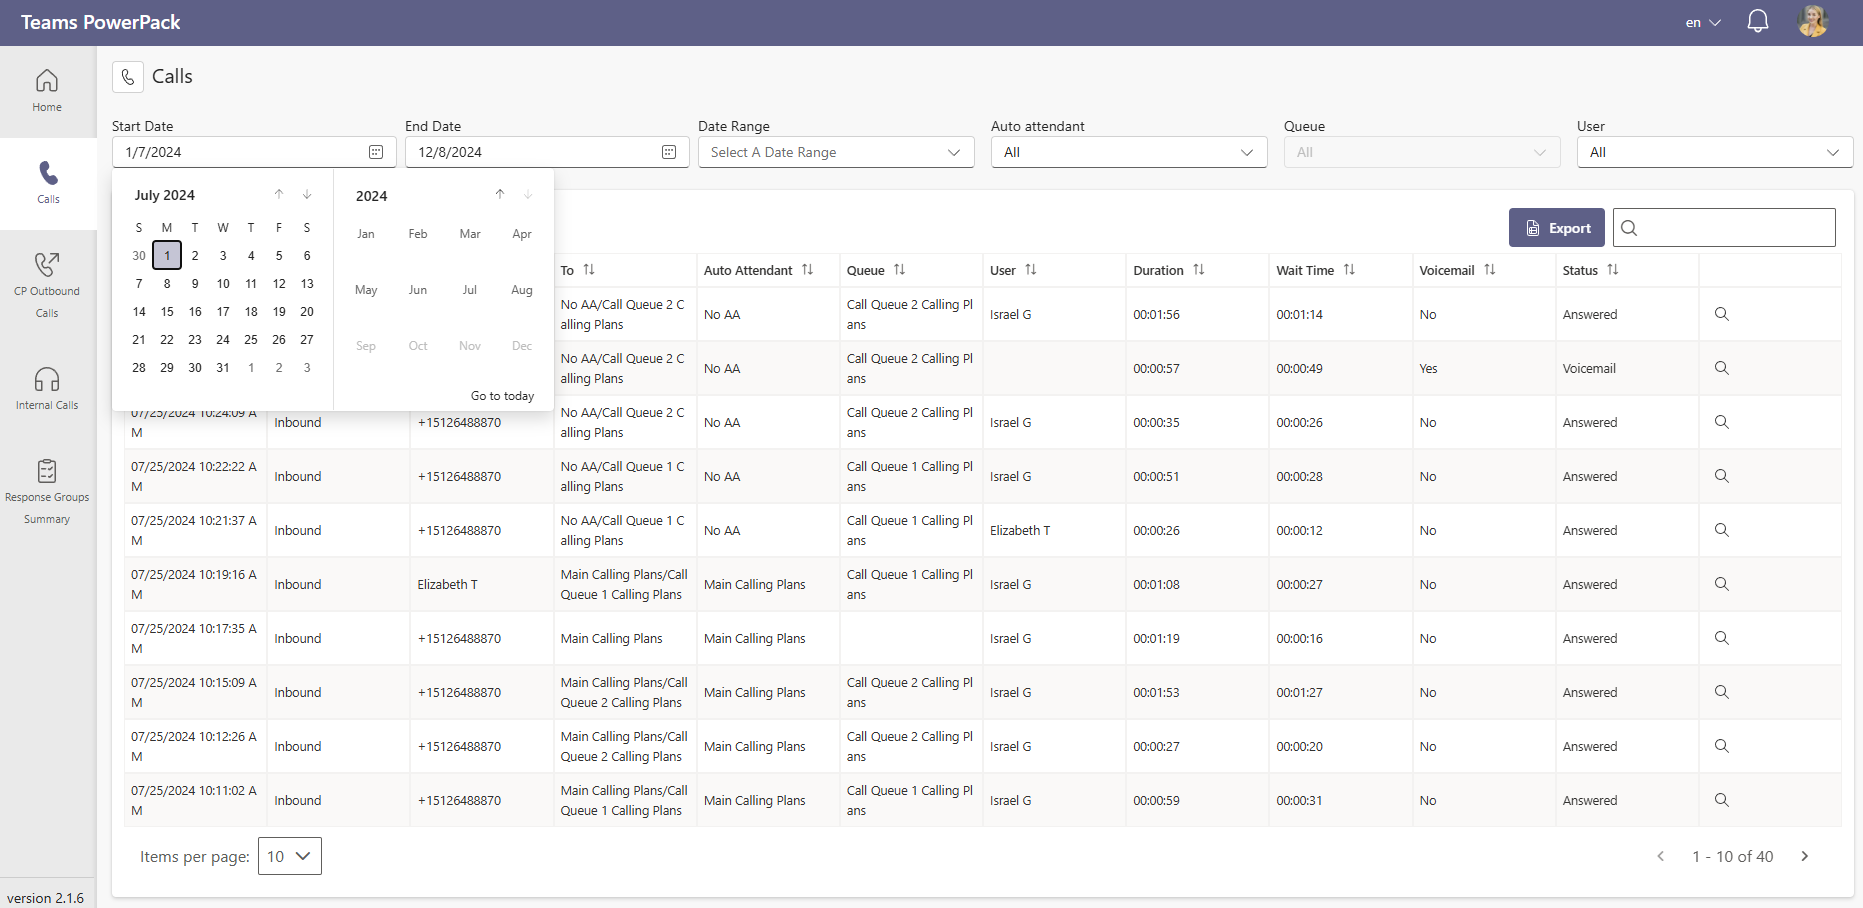Export the calls list
1863x908 pixels.
click(1557, 228)
